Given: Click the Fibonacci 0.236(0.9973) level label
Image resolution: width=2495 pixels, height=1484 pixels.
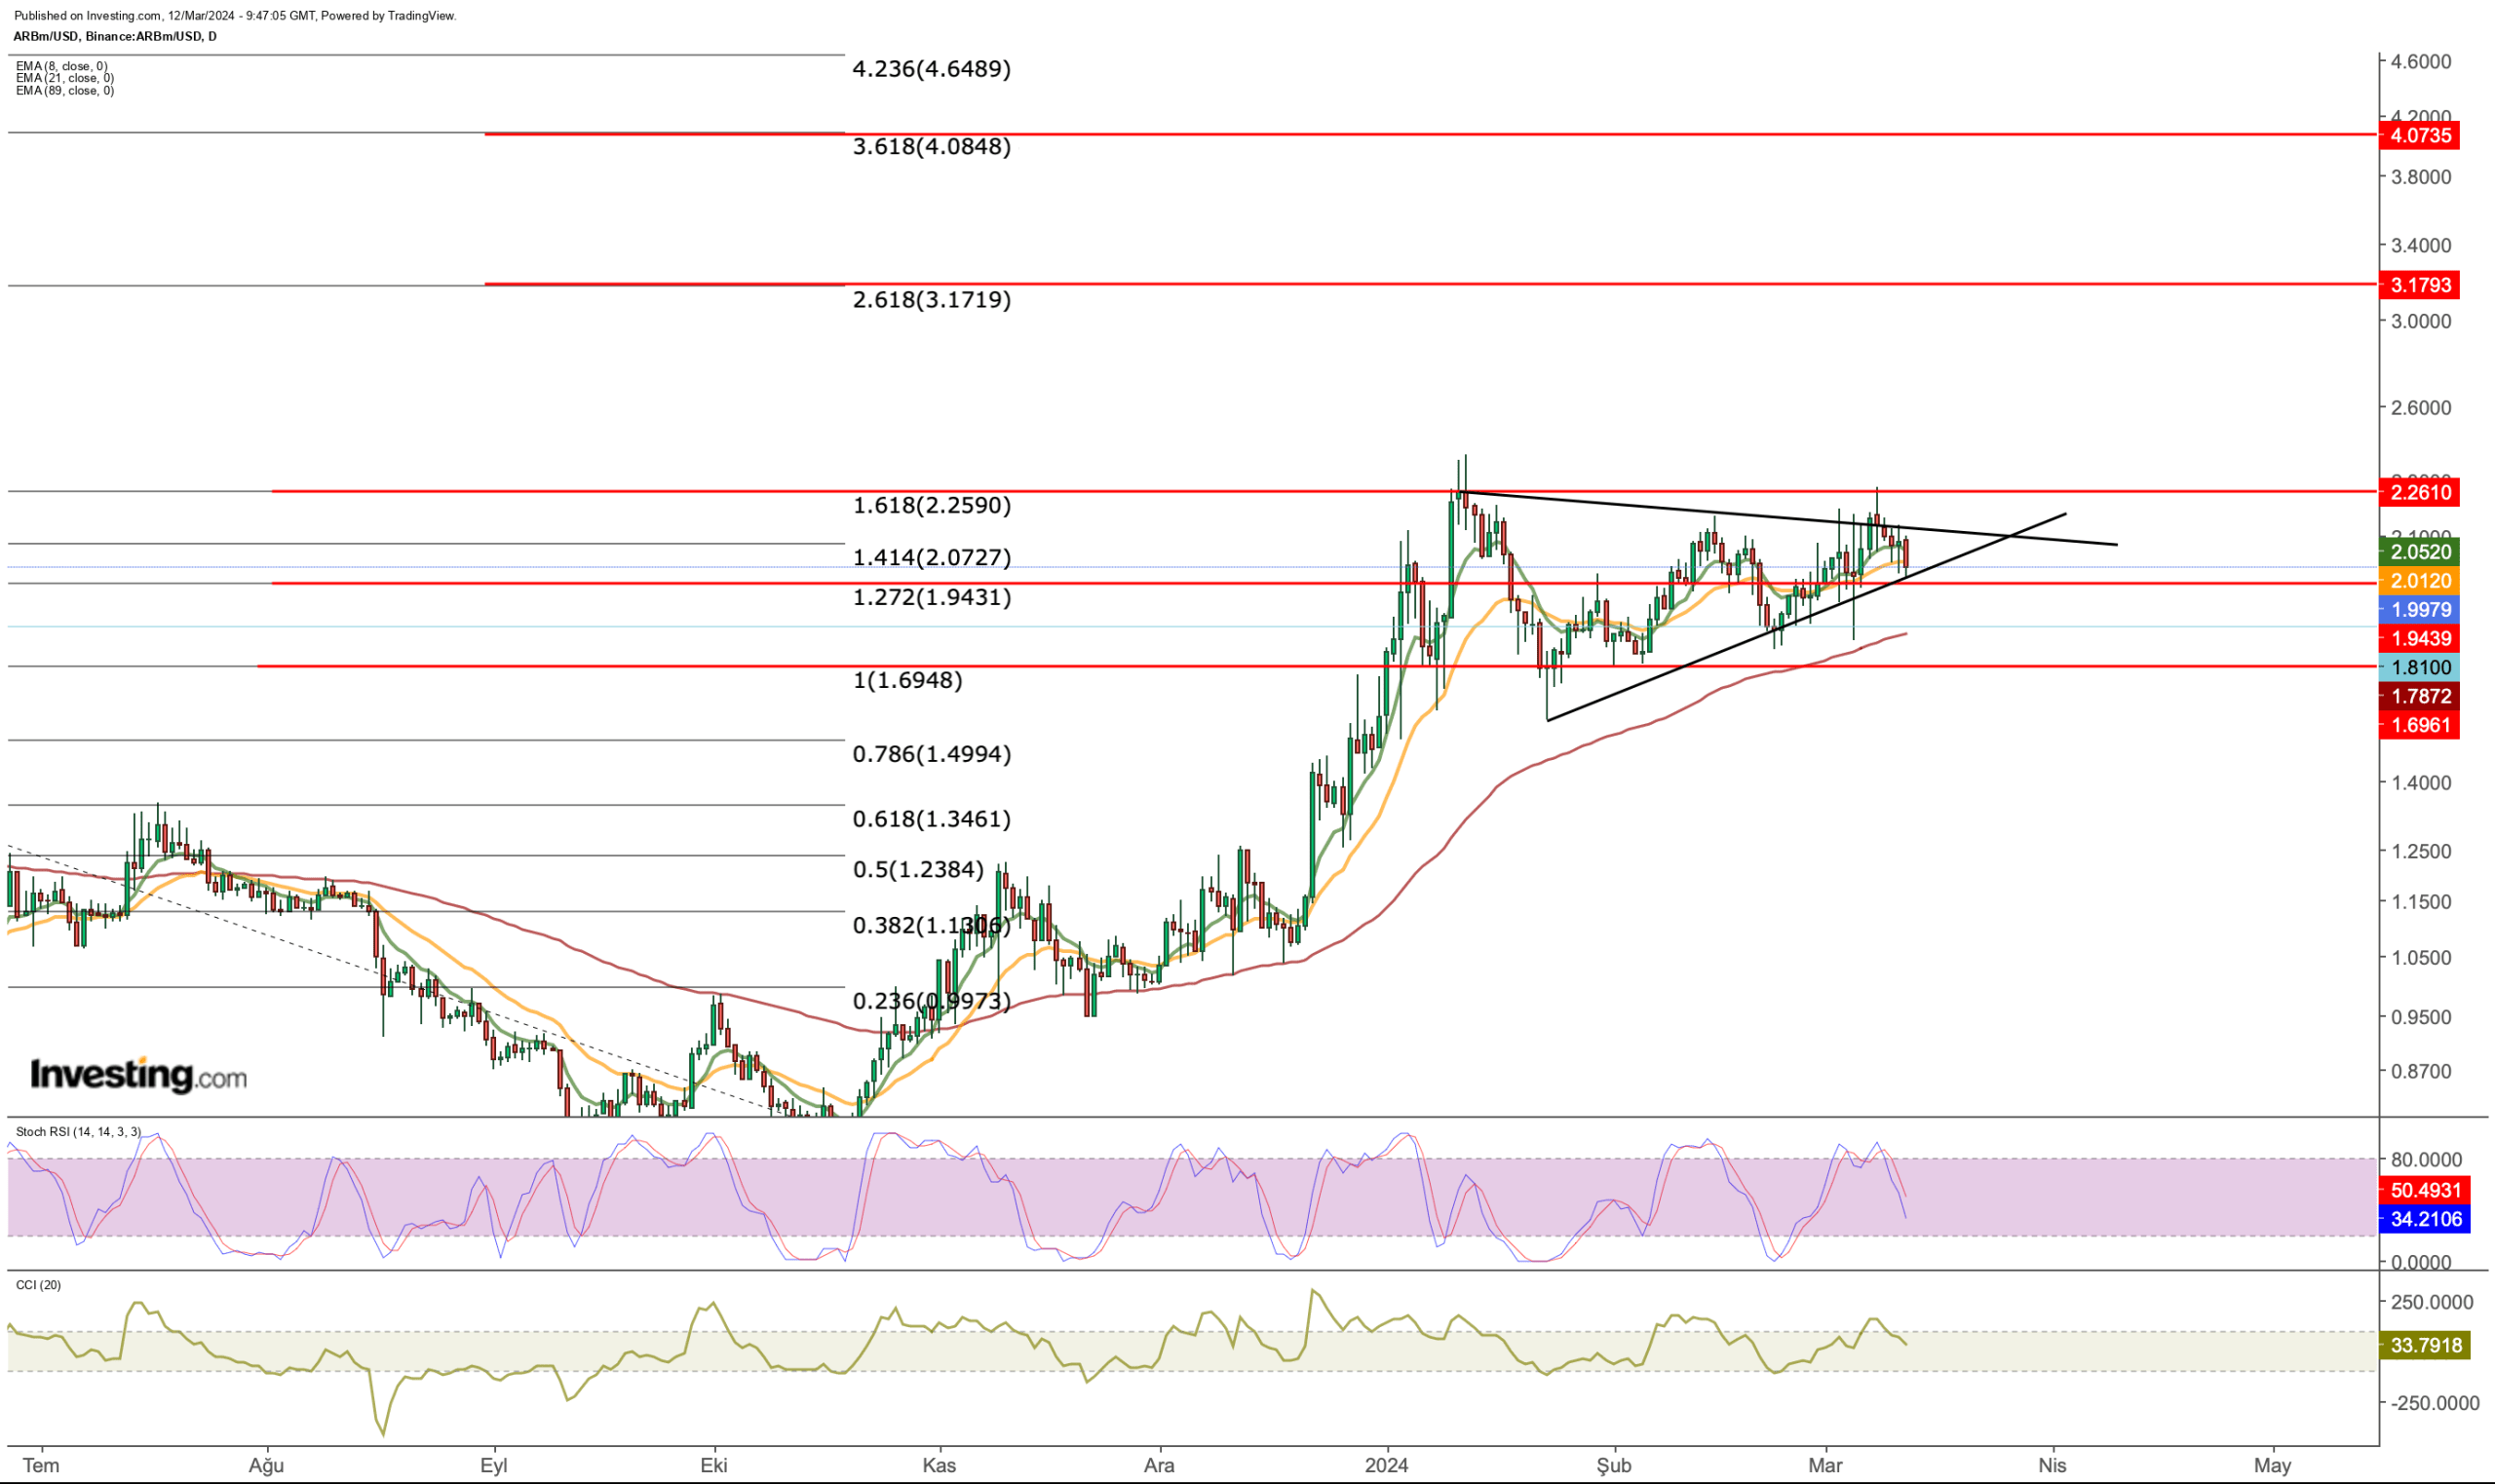Looking at the screenshot, I should [x=931, y=1001].
